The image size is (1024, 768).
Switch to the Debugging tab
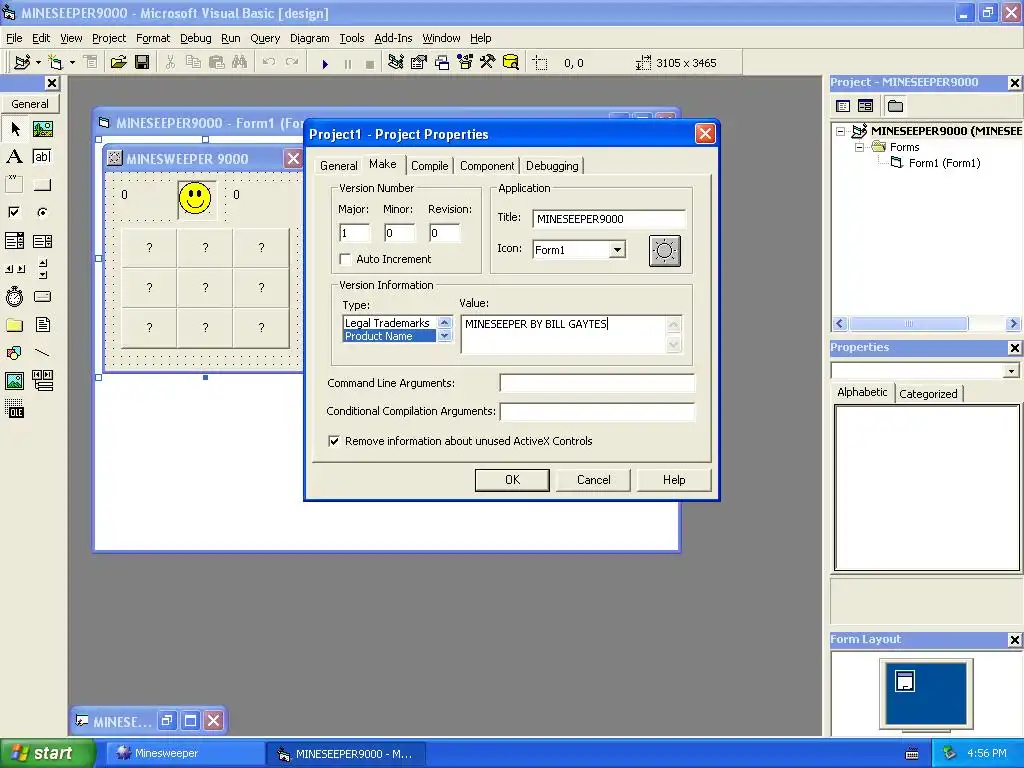[x=552, y=166]
